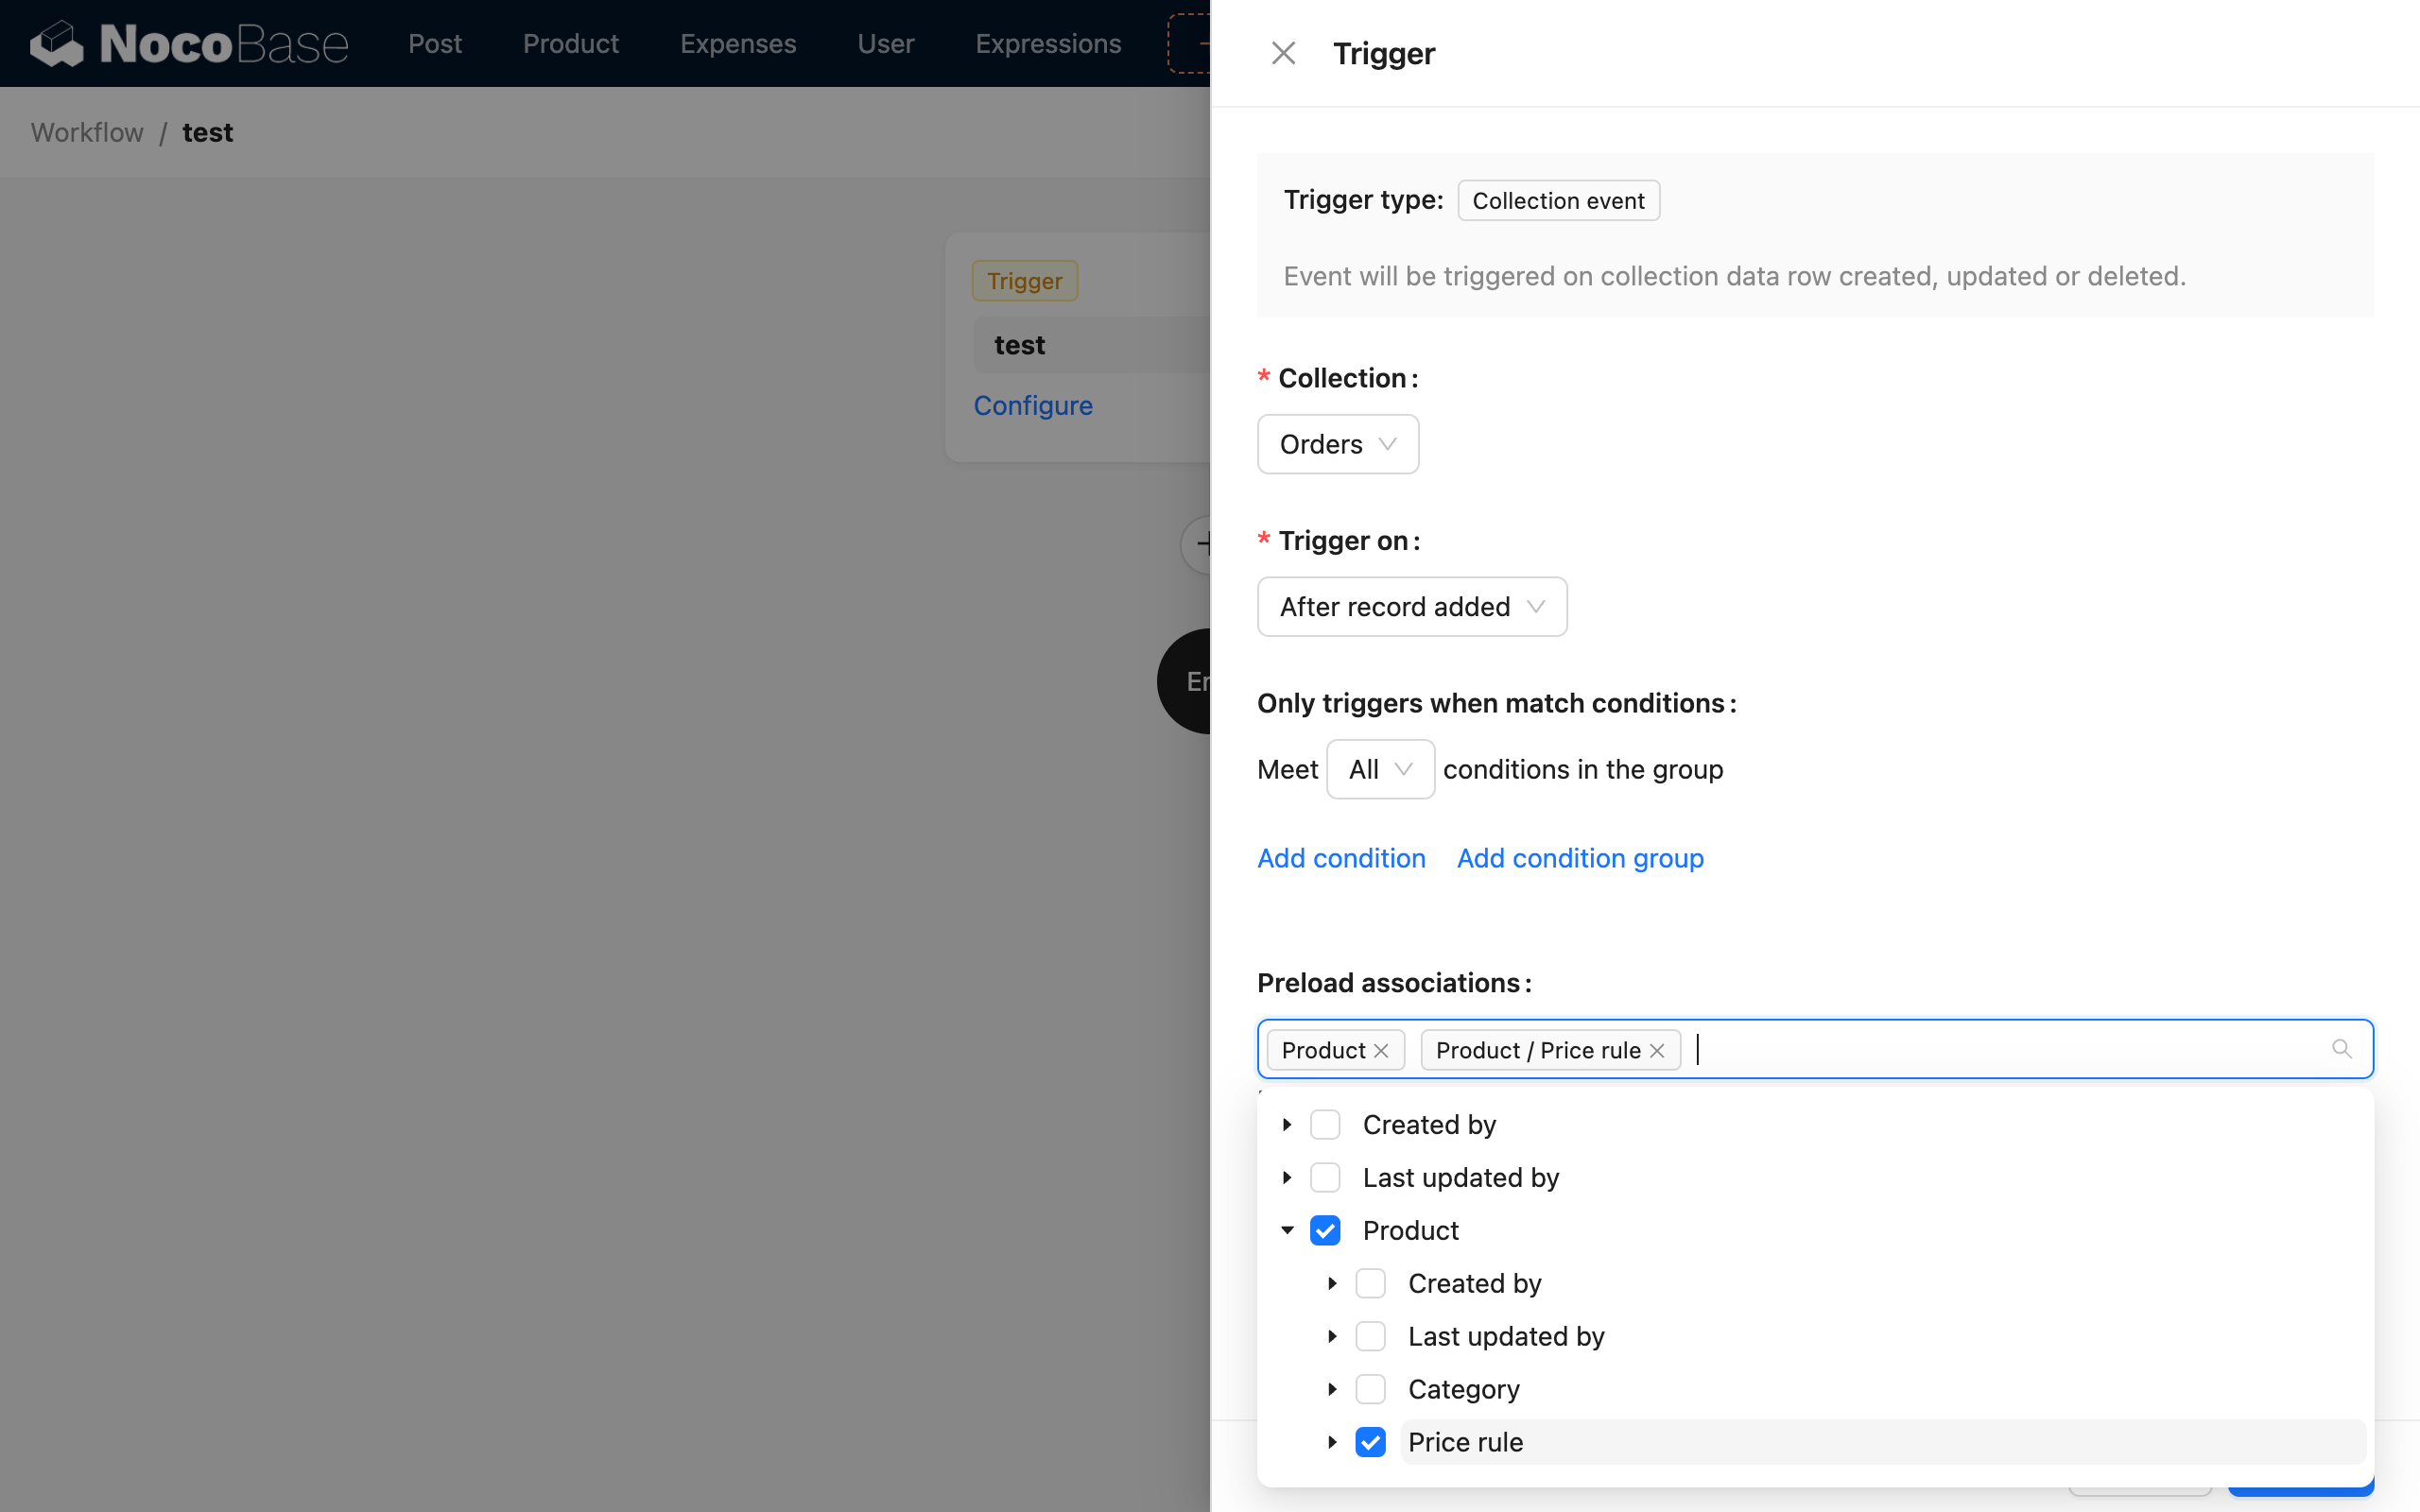Open the User menu in the navigation bar
2420x1512 pixels.
pyautogui.click(x=884, y=43)
